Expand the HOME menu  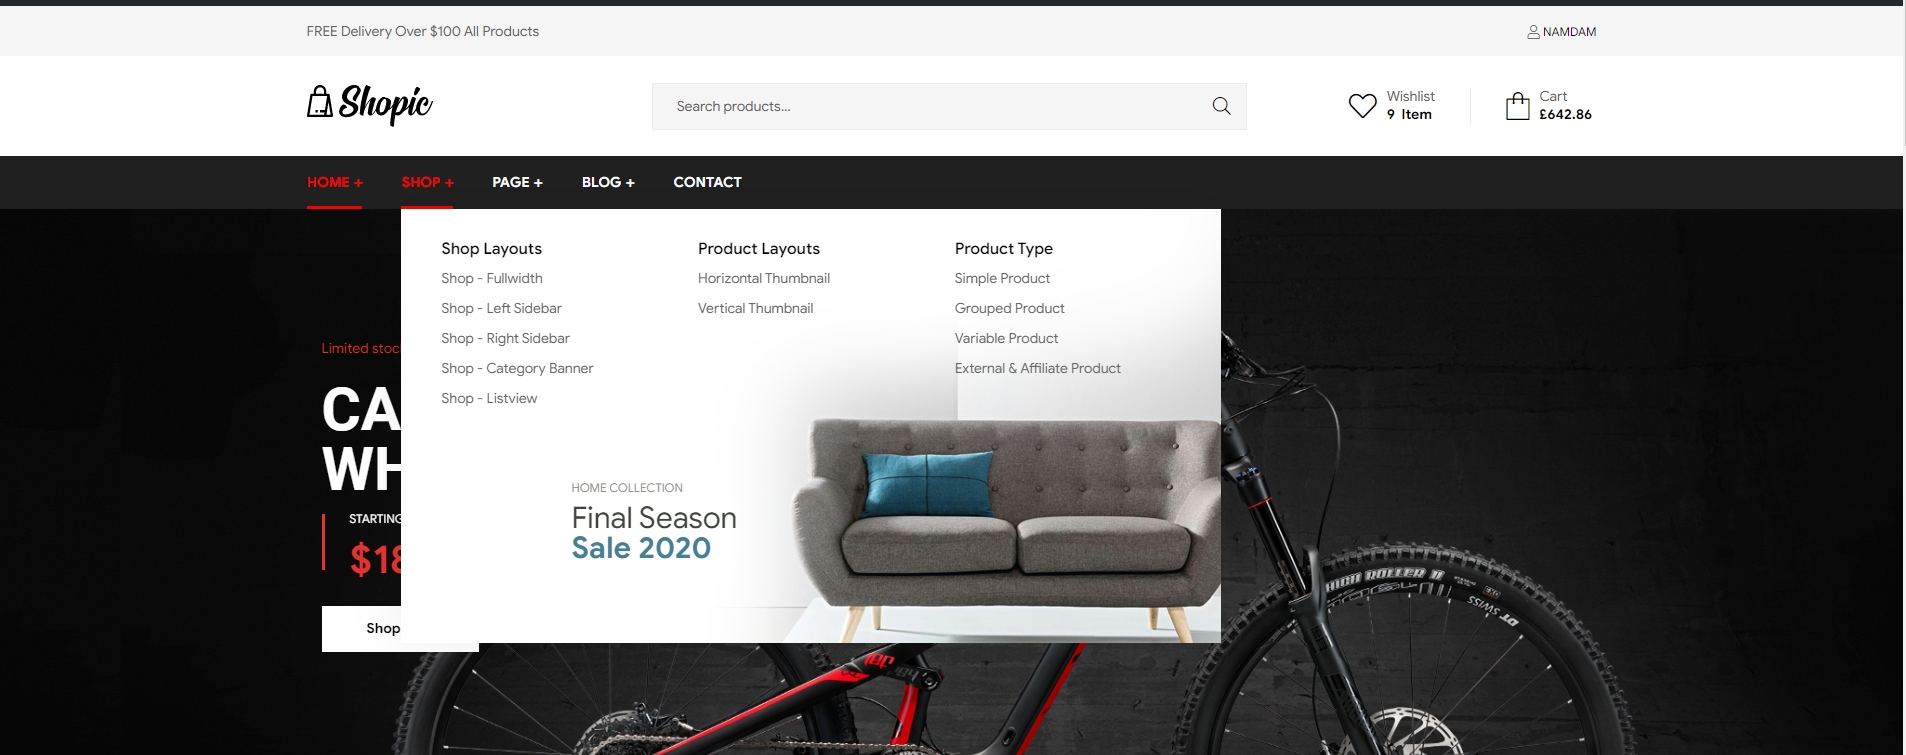coord(334,182)
